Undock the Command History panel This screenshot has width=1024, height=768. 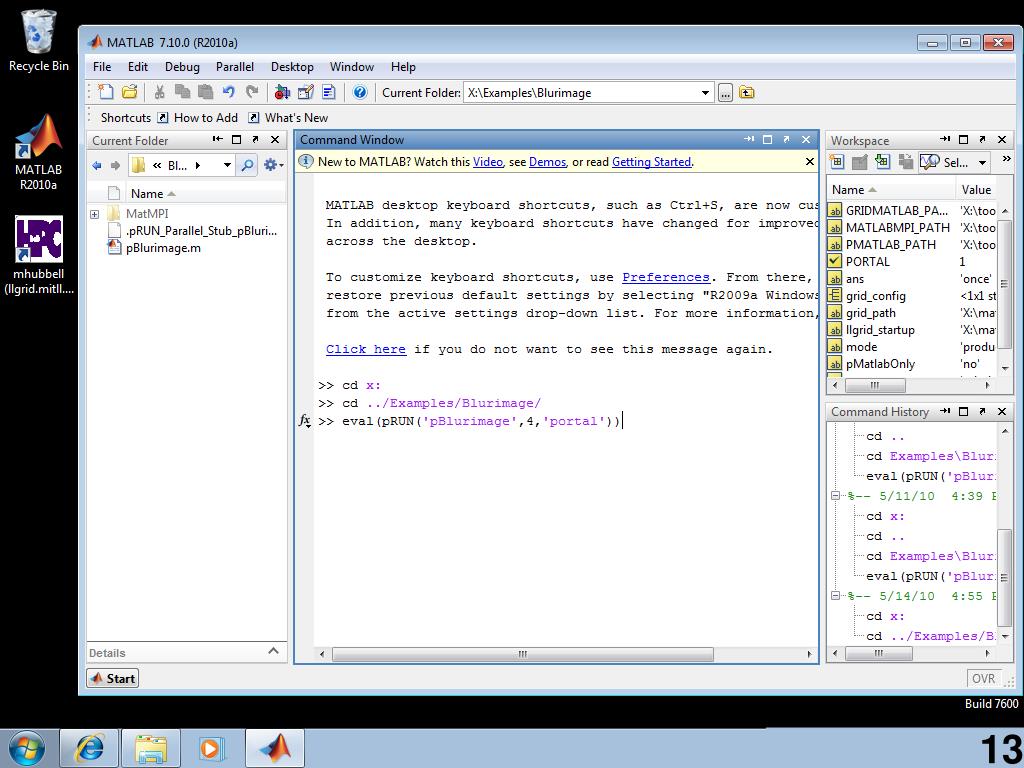point(982,411)
